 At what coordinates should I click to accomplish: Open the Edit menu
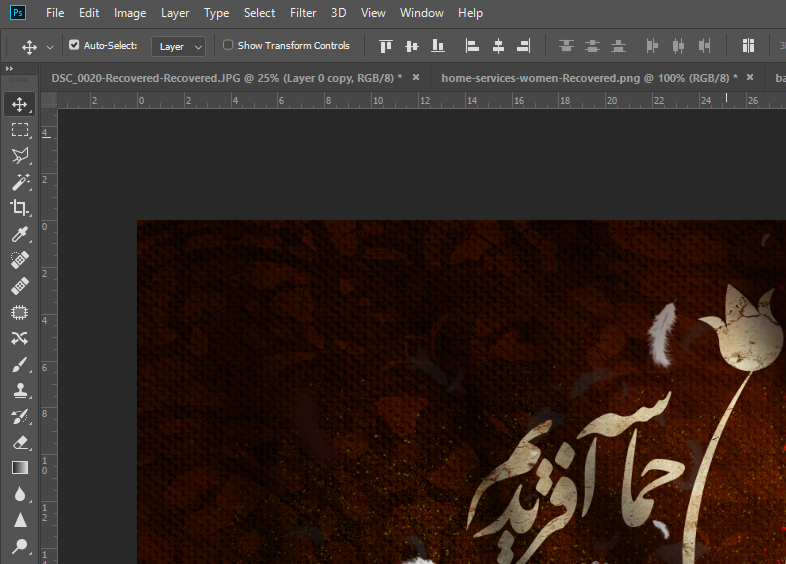pyautogui.click(x=89, y=13)
